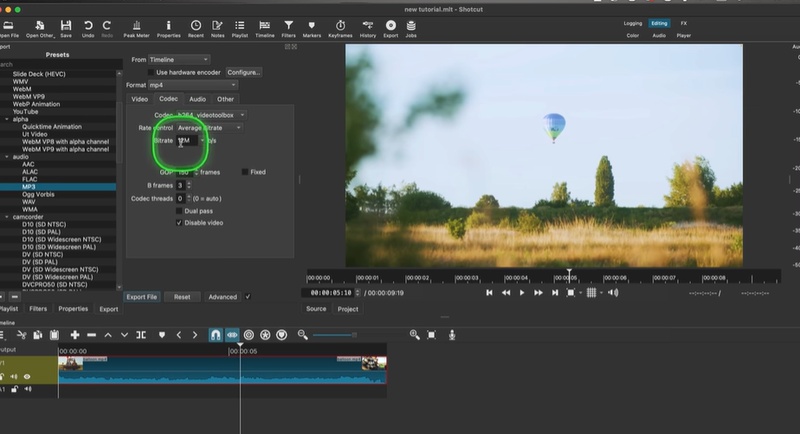Click the Advanced button

[x=222, y=297]
